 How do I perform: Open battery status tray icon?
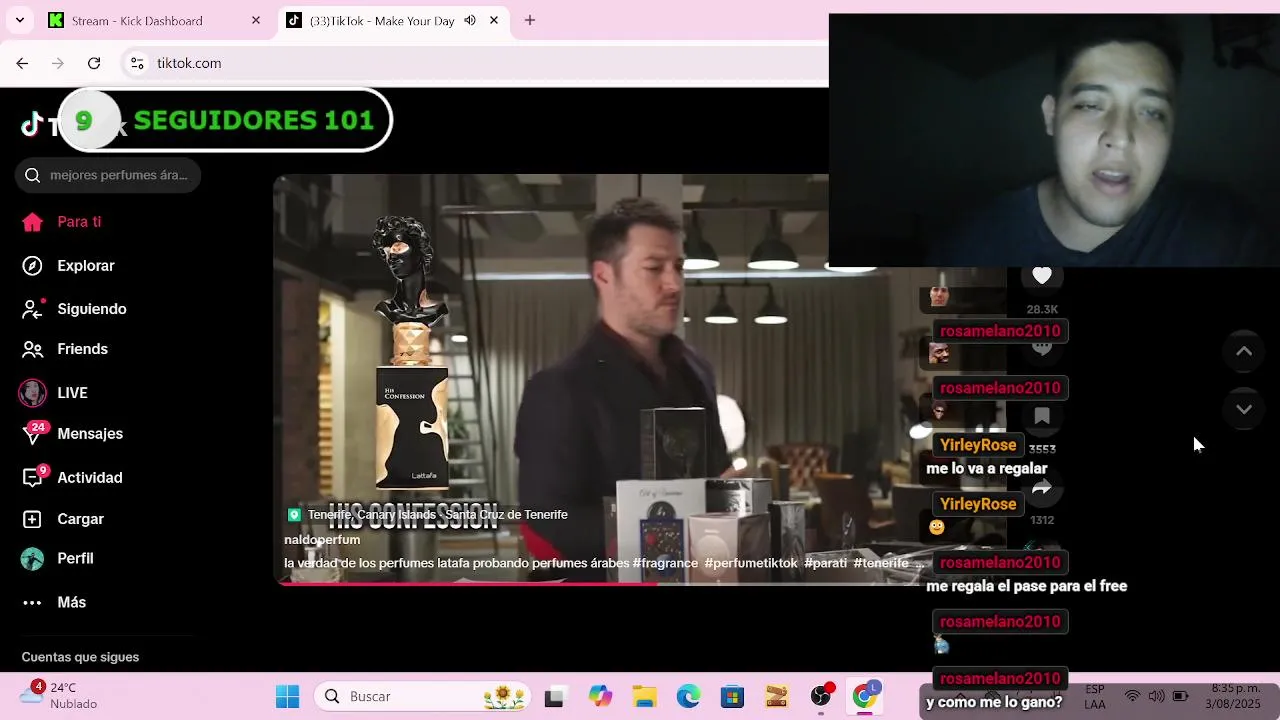[x=1181, y=696]
